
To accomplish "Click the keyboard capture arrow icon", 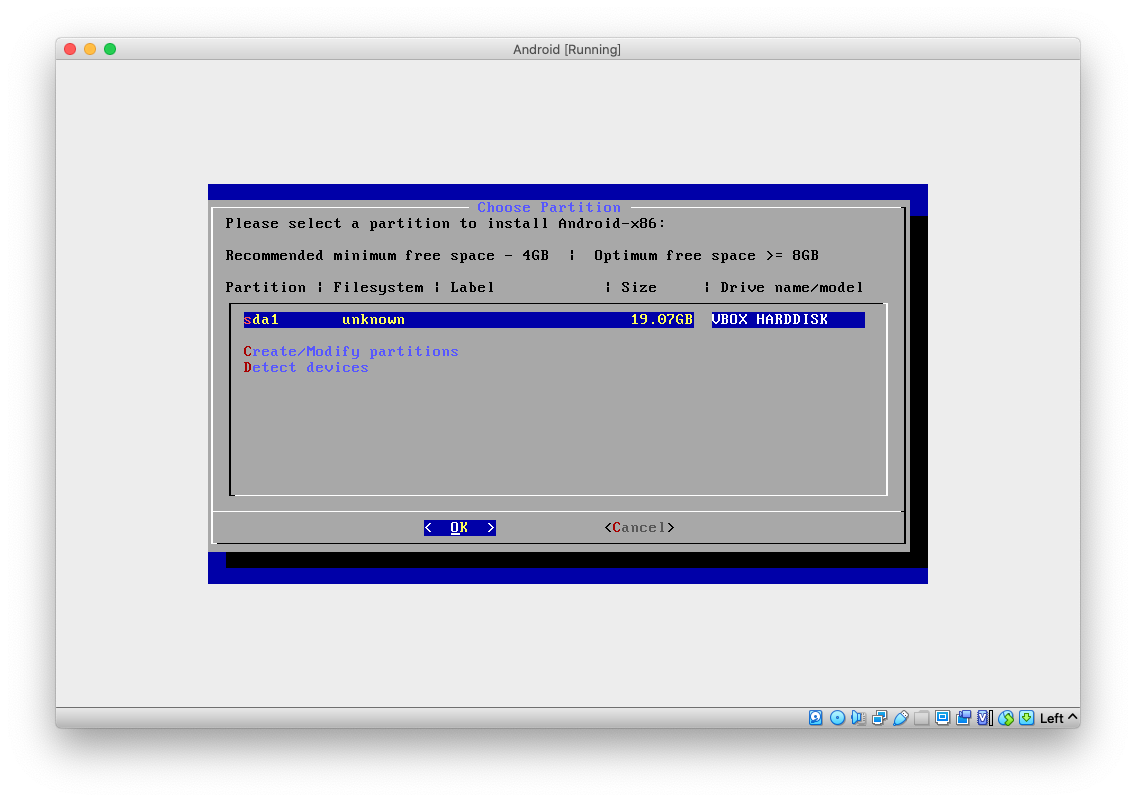I will 1027,718.
